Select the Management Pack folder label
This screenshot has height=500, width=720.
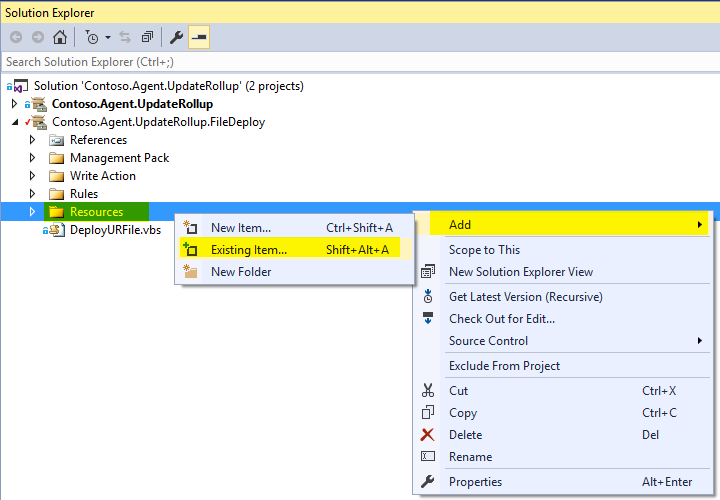point(119,157)
